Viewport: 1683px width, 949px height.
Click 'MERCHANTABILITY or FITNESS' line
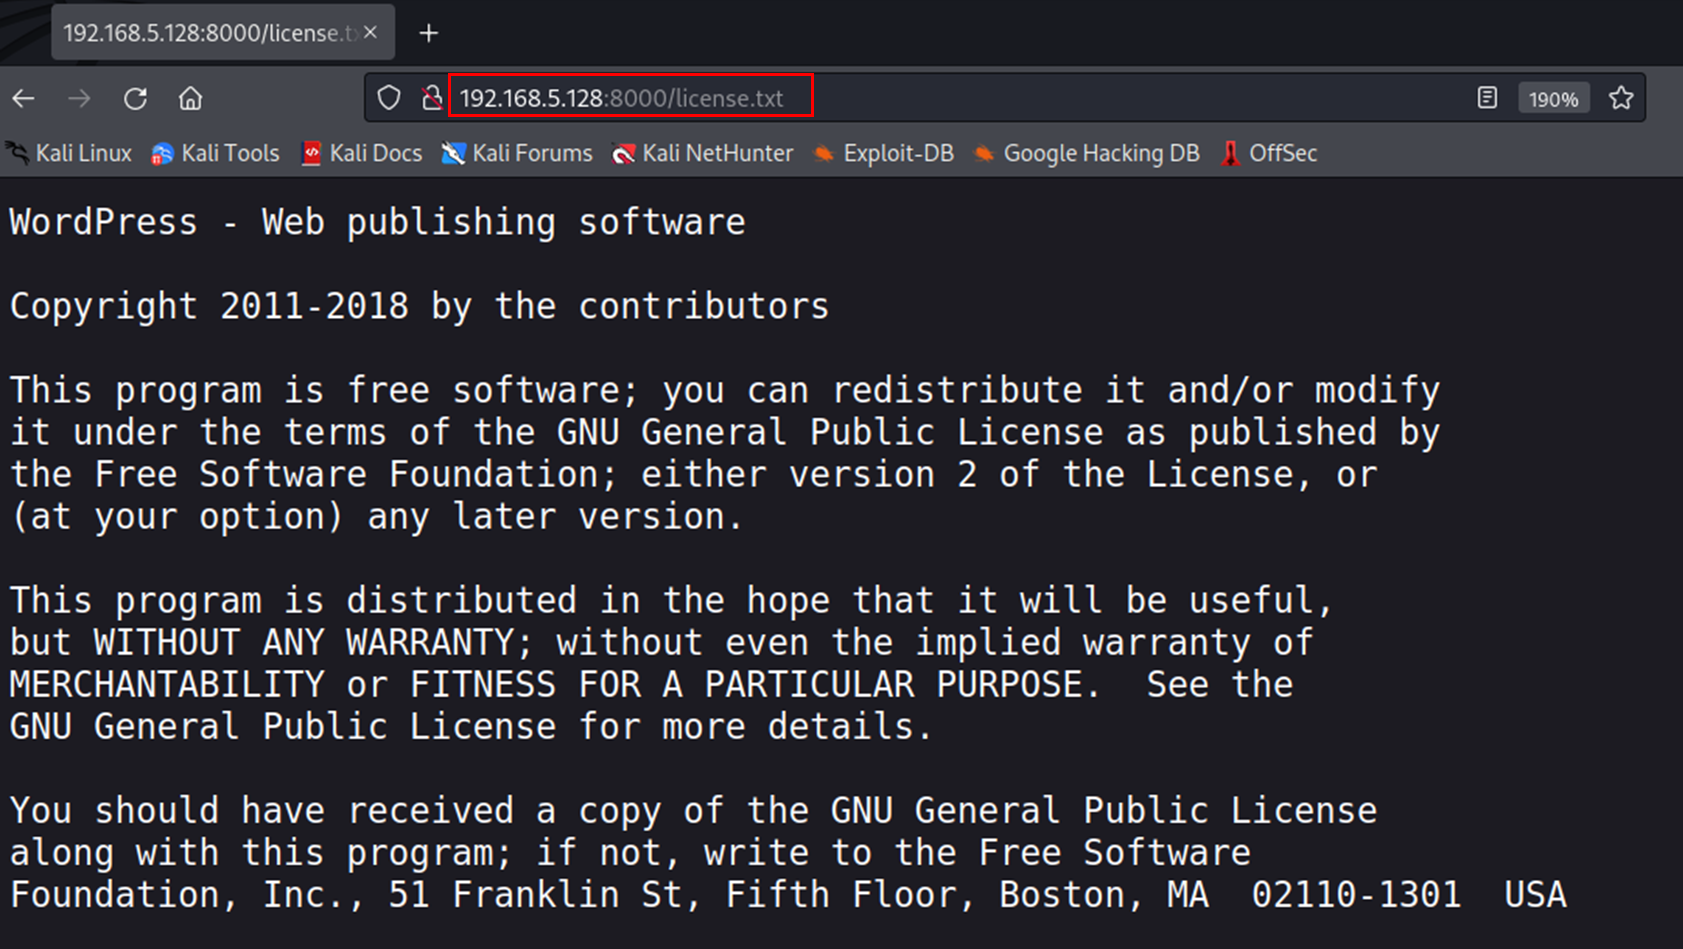coord(651,684)
